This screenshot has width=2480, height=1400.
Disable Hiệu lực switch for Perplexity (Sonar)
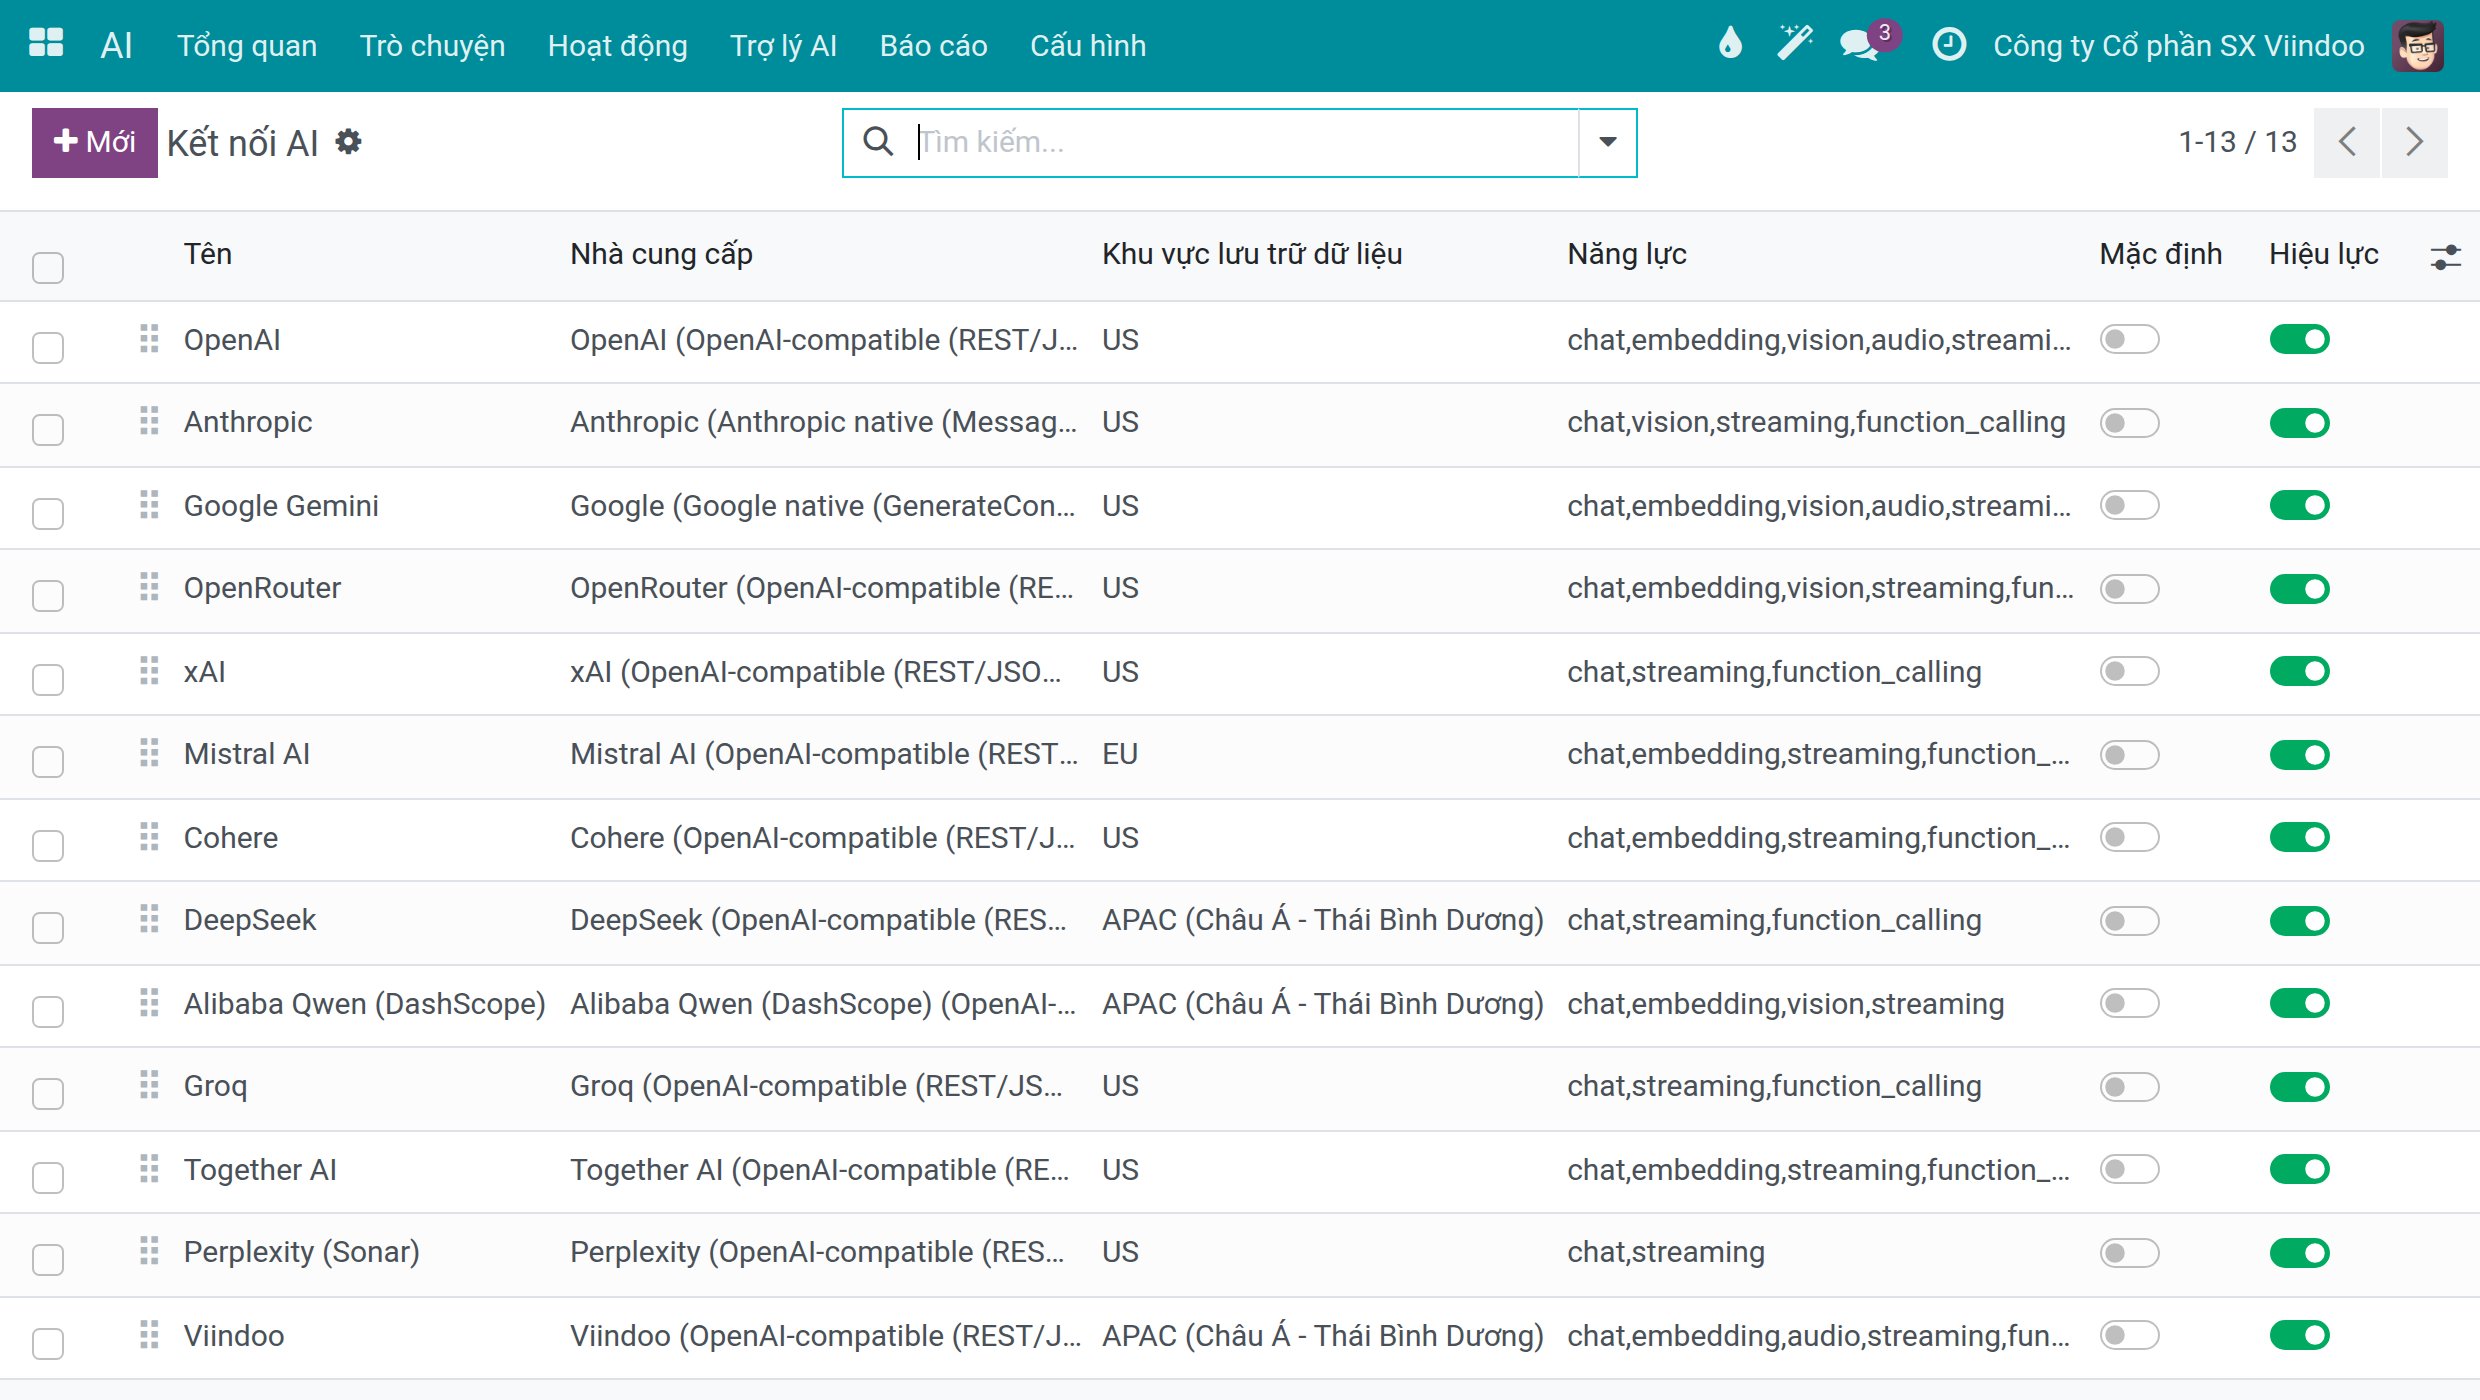pyautogui.click(x=2299, y=1252)
